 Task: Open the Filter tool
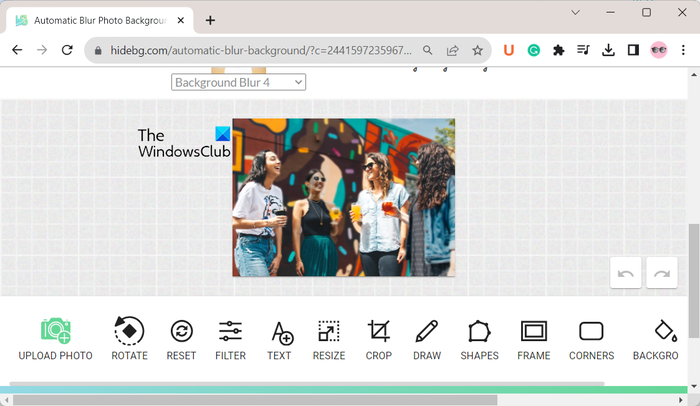[230, 331]
